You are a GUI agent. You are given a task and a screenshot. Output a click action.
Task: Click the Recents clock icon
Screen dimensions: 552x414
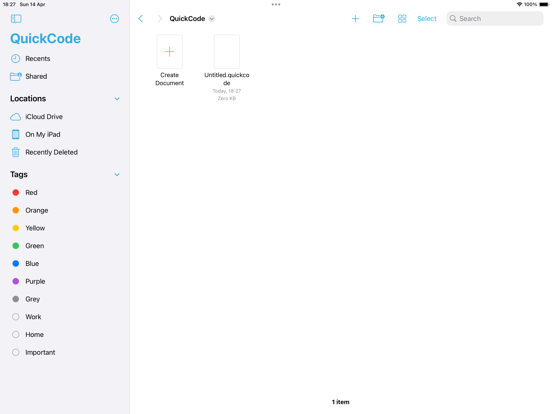pyautogui.click(x=15, y=58)
